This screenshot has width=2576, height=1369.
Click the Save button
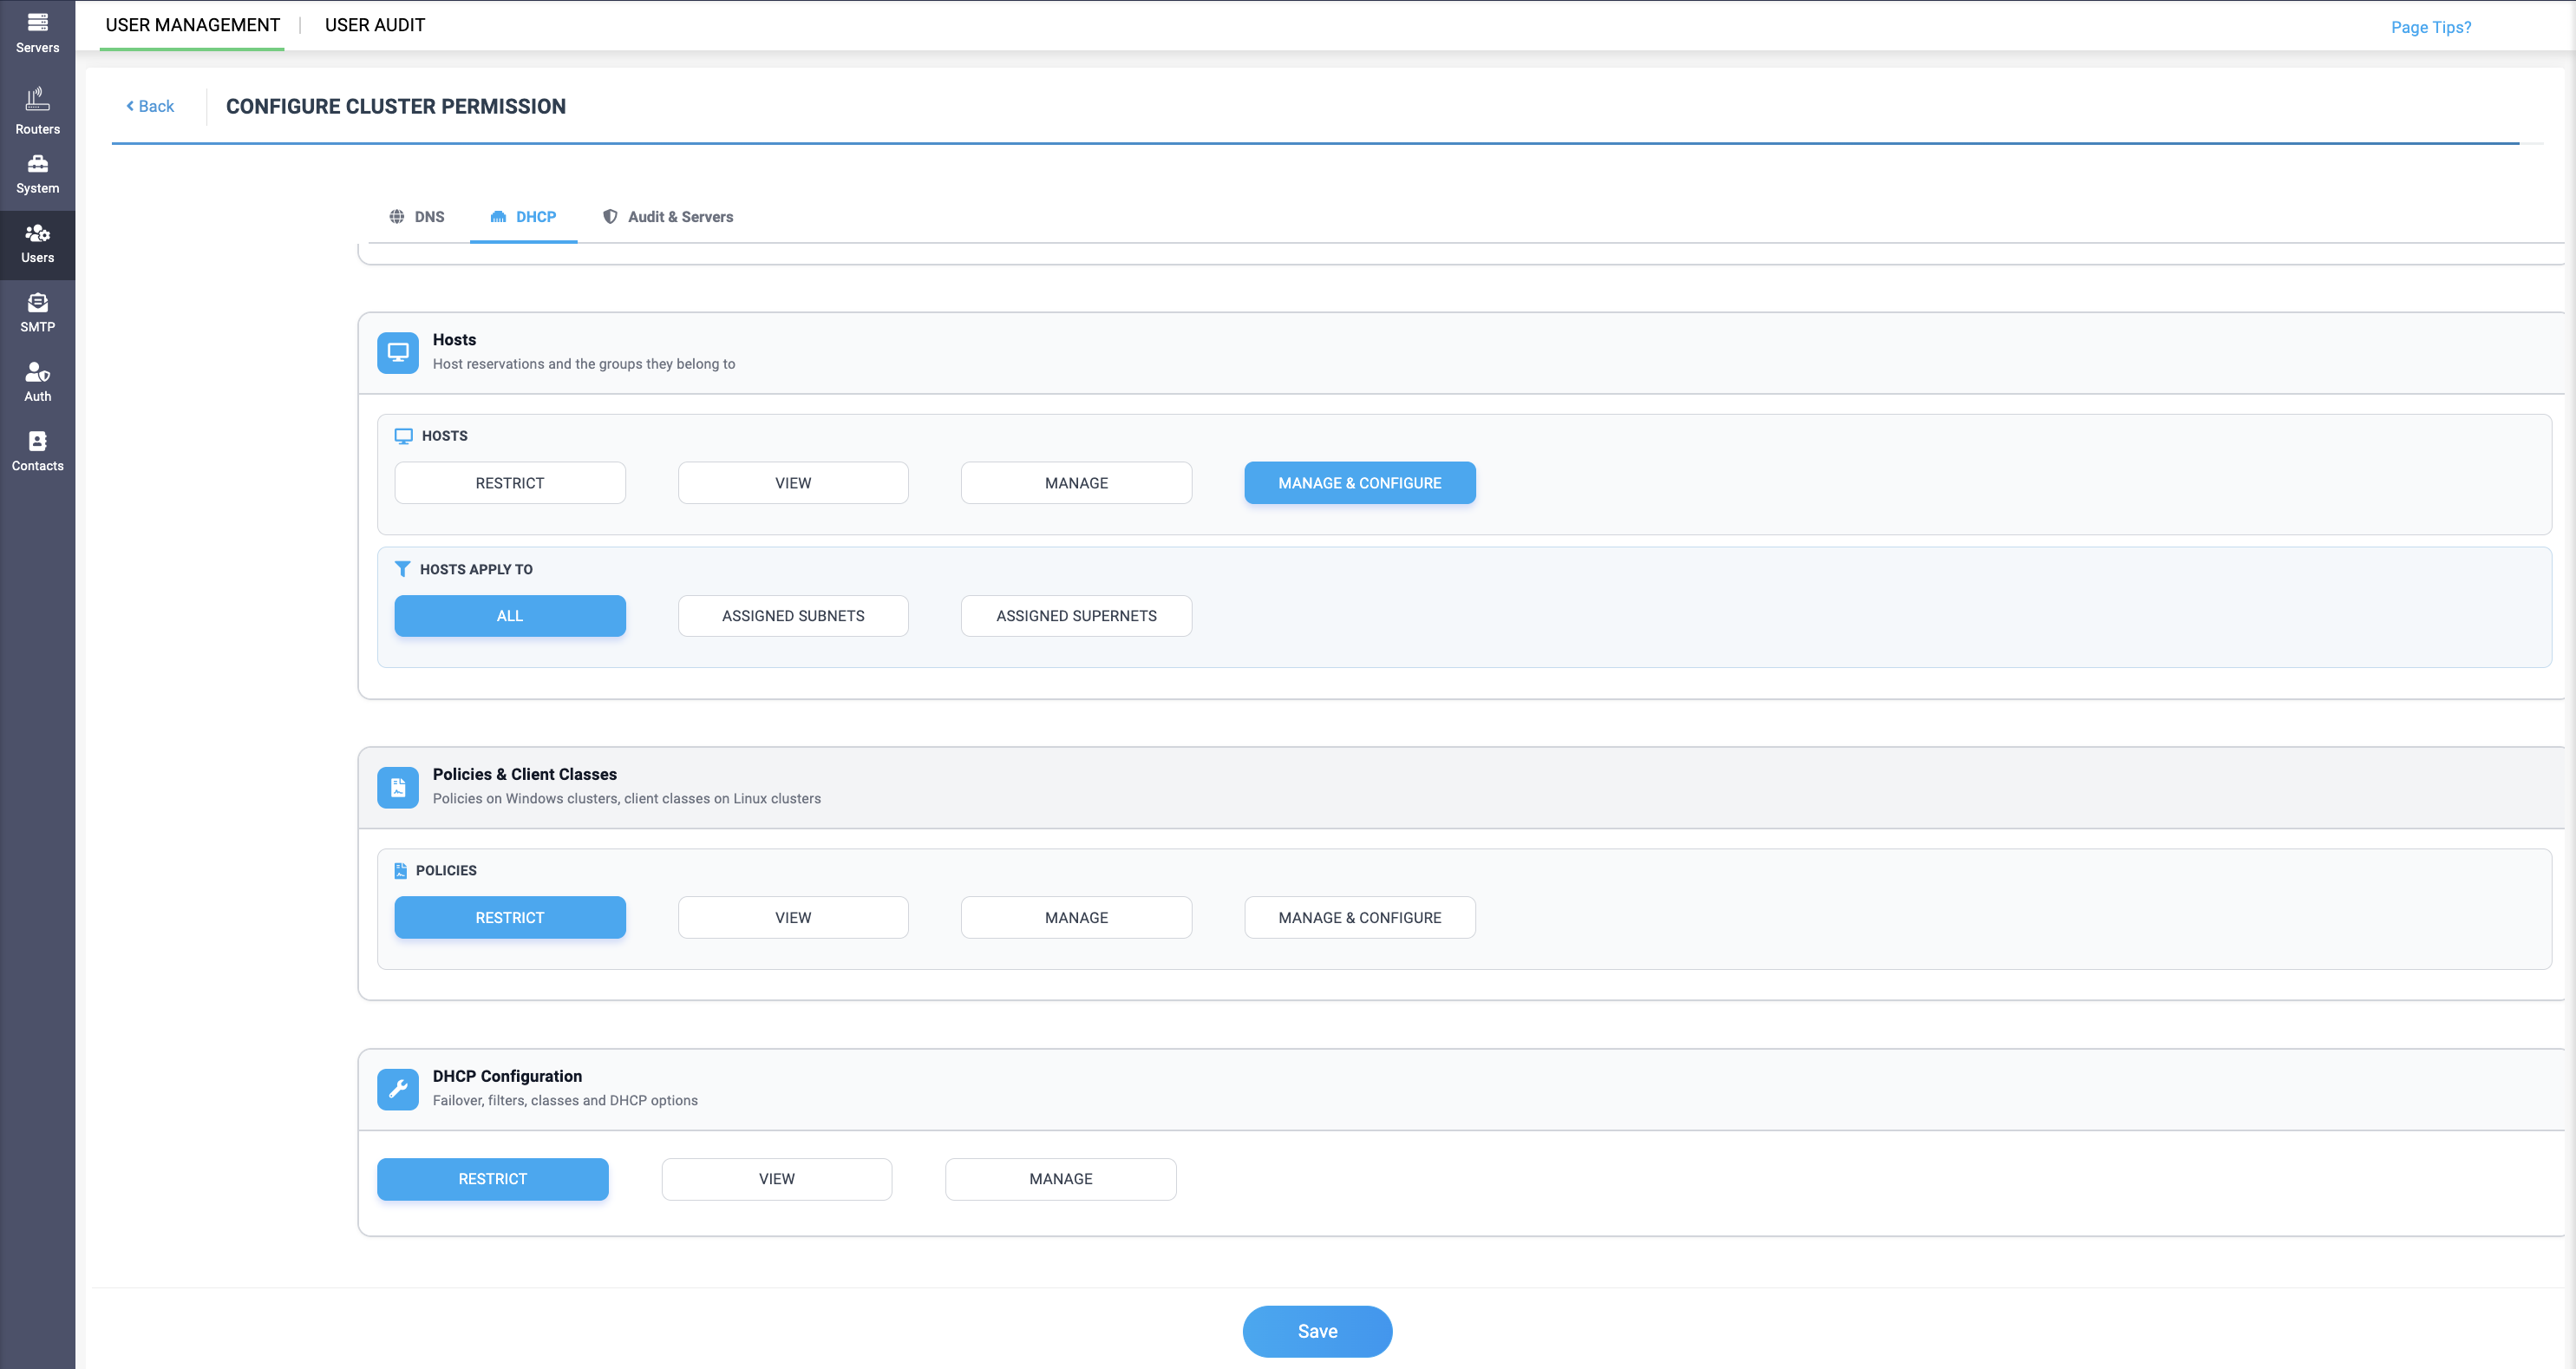pos(1317,1331)
